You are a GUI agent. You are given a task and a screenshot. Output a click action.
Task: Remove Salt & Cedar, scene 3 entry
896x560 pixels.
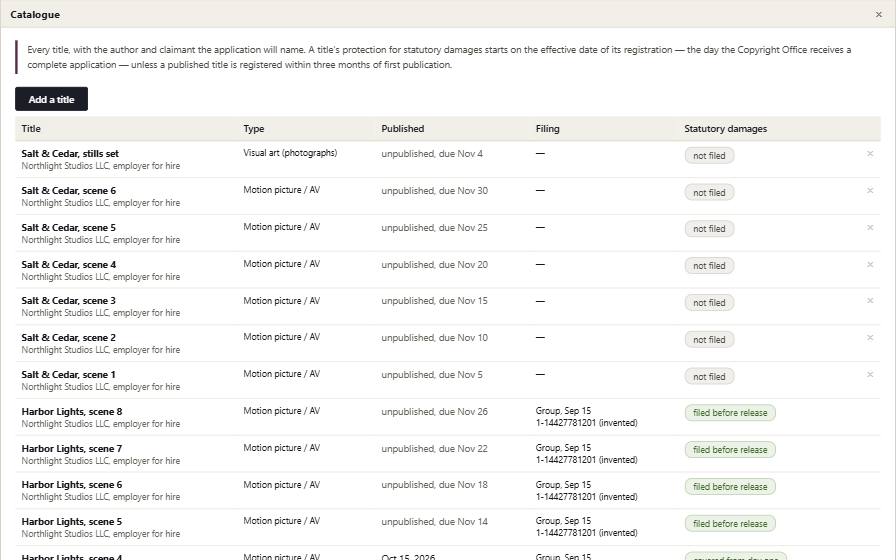(x=870, y=301)
